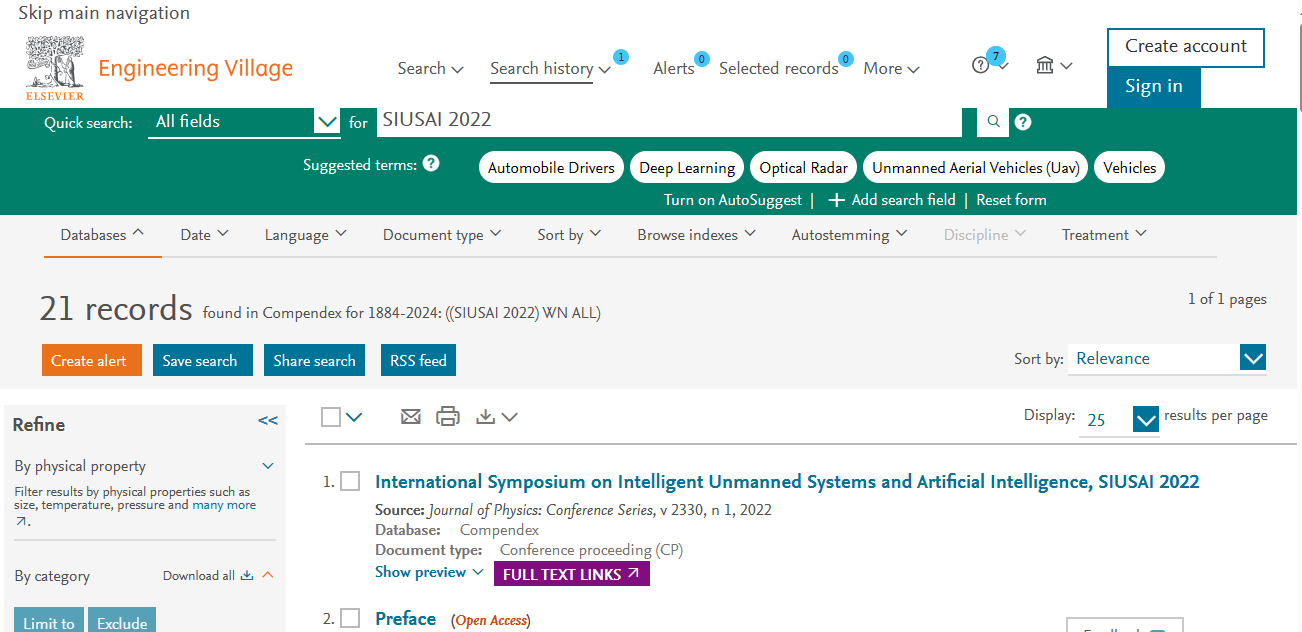Open the help question mark menu with badge
The width and height of the screenshot is (1302, 632).
(x=989, y=64)
